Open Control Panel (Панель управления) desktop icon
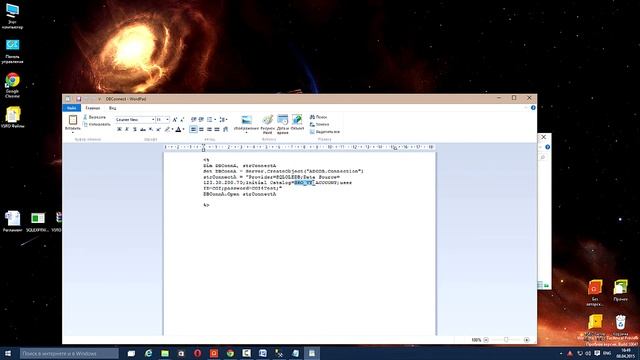 coord(12,51)
